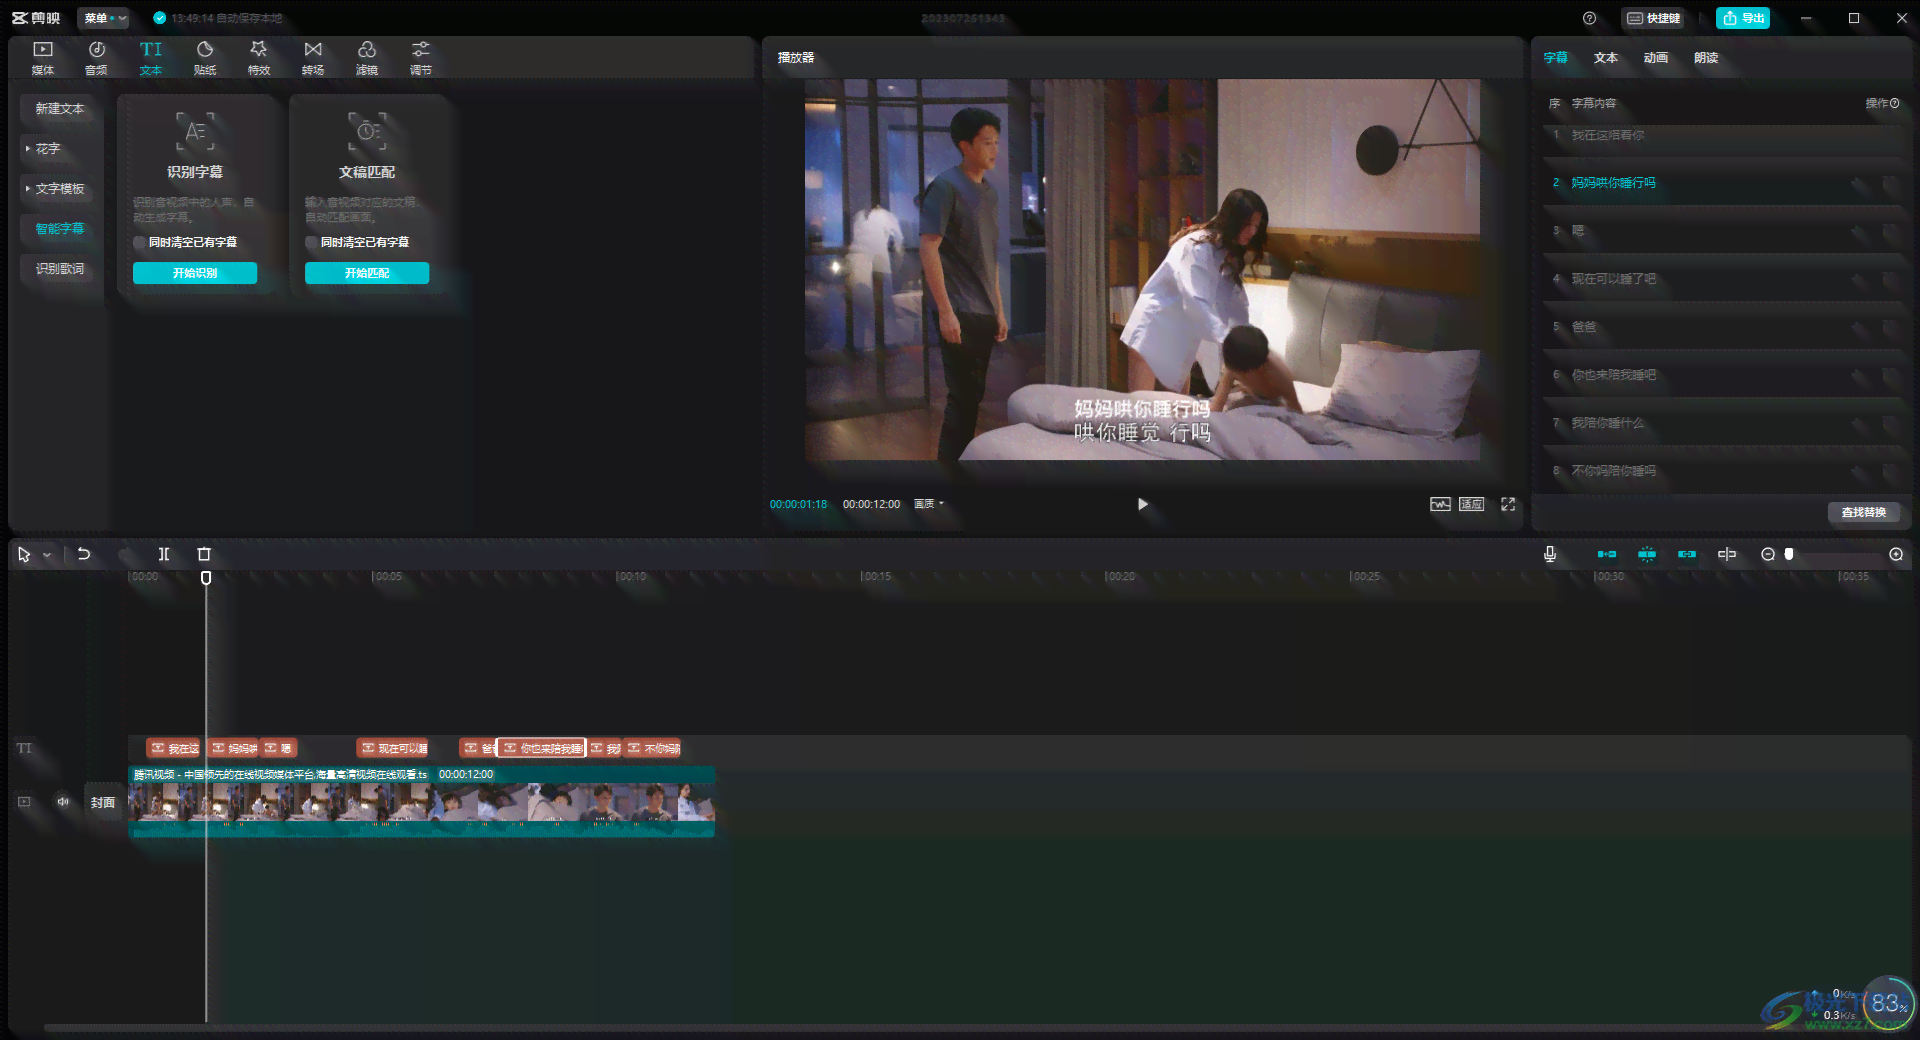
Task: Open the Media (媒体) panel
Action: click(x=43, y=58)
